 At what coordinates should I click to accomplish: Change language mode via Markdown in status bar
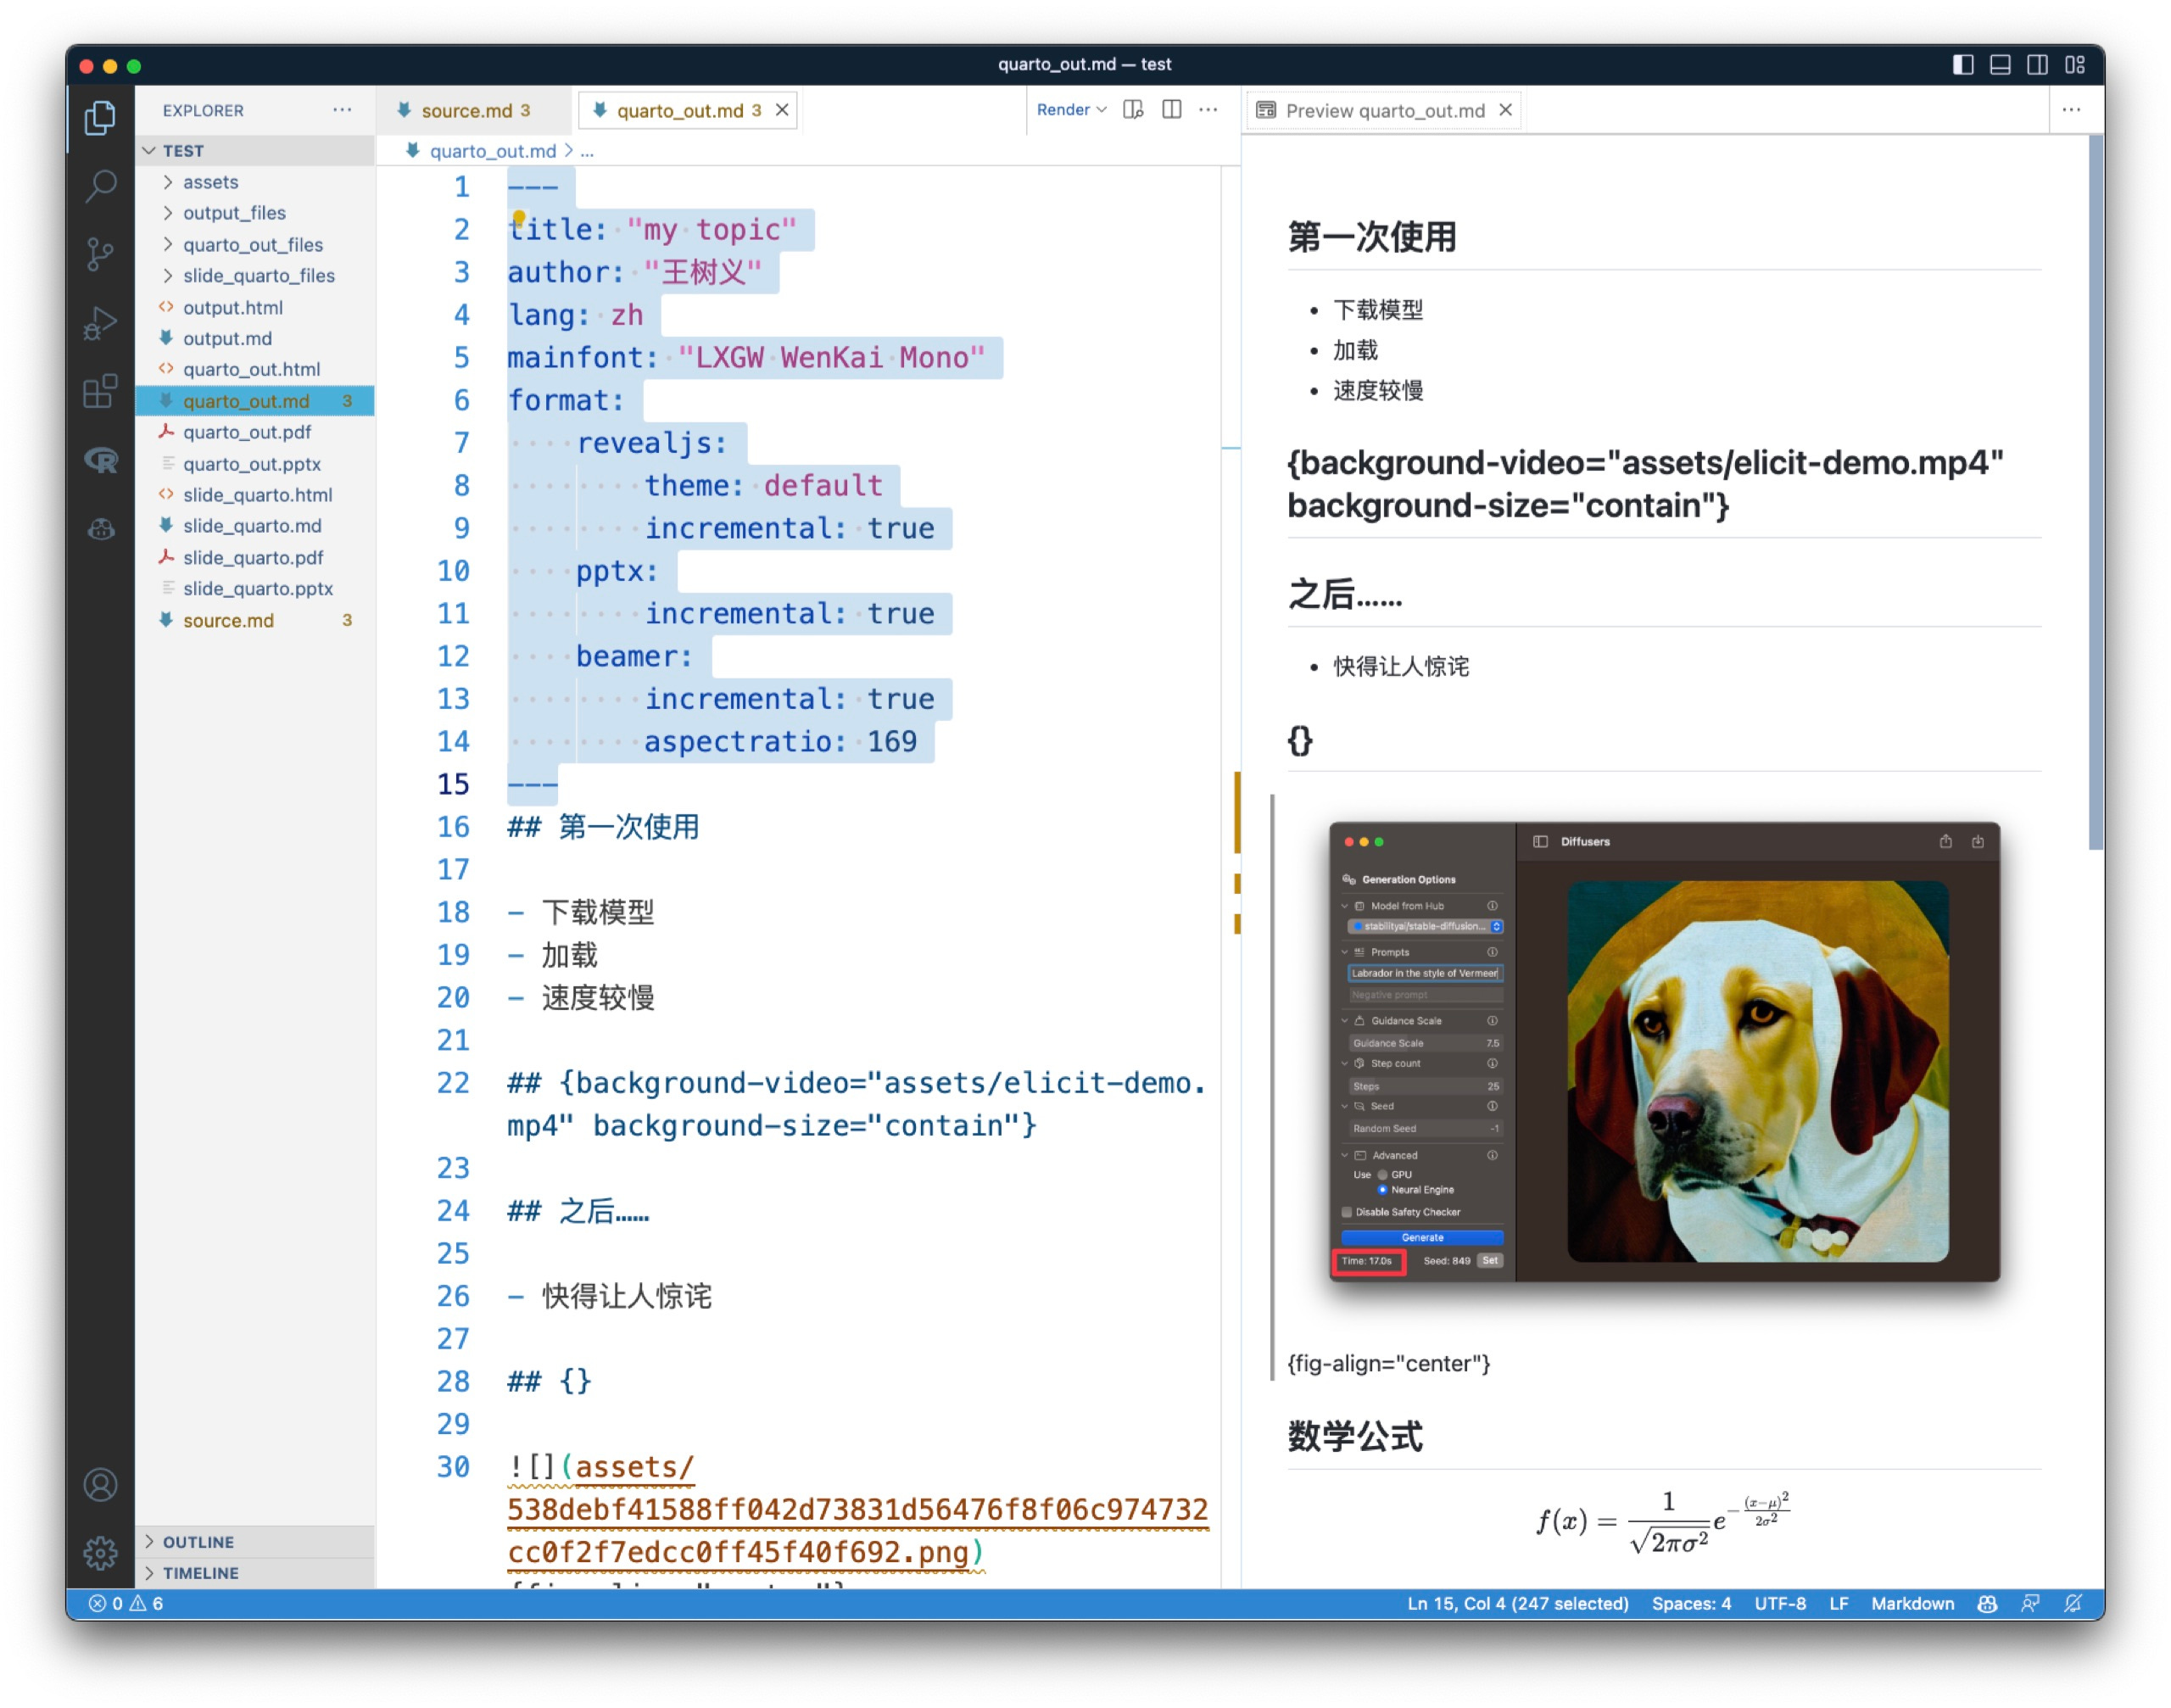pyautogui.click(x=1912, y=1603)
